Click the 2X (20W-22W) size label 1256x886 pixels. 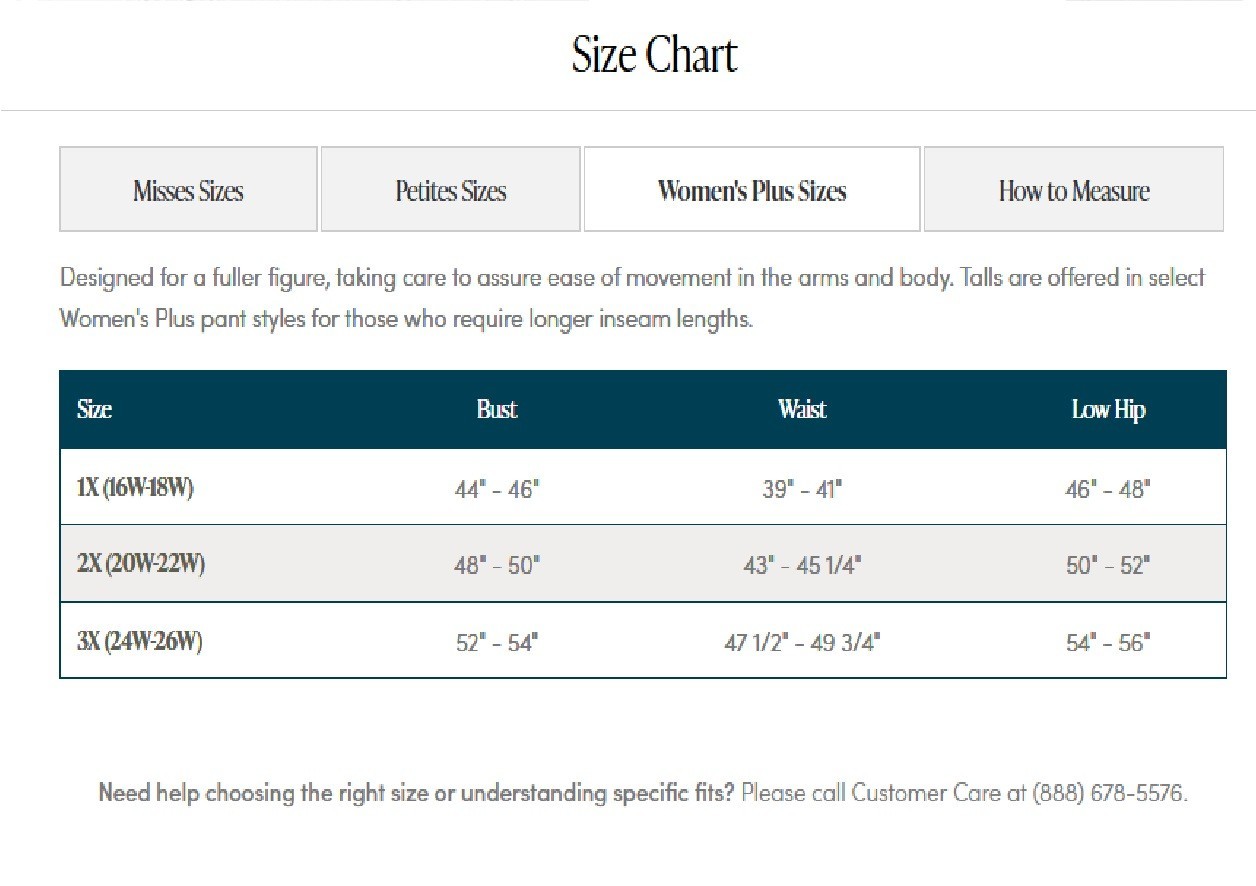(141, 564)
